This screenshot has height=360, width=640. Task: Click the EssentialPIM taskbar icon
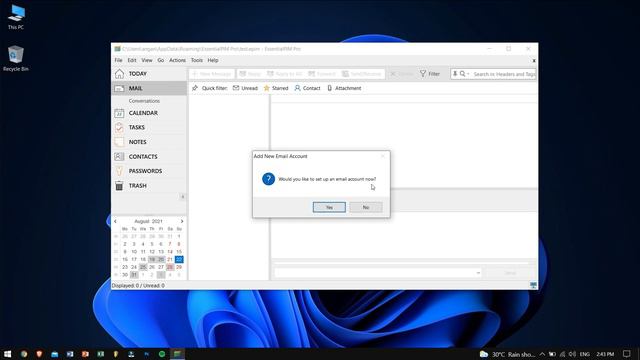(x=178, y=354)
